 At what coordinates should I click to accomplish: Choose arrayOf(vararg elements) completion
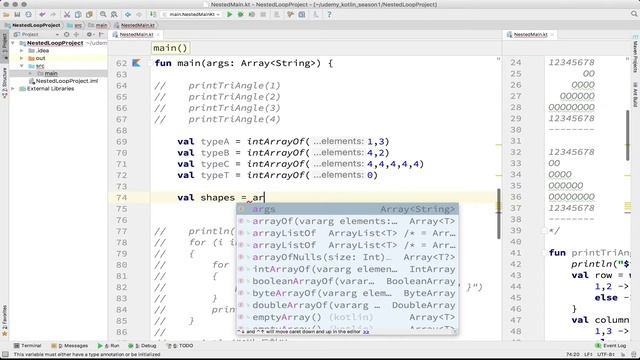347,221
